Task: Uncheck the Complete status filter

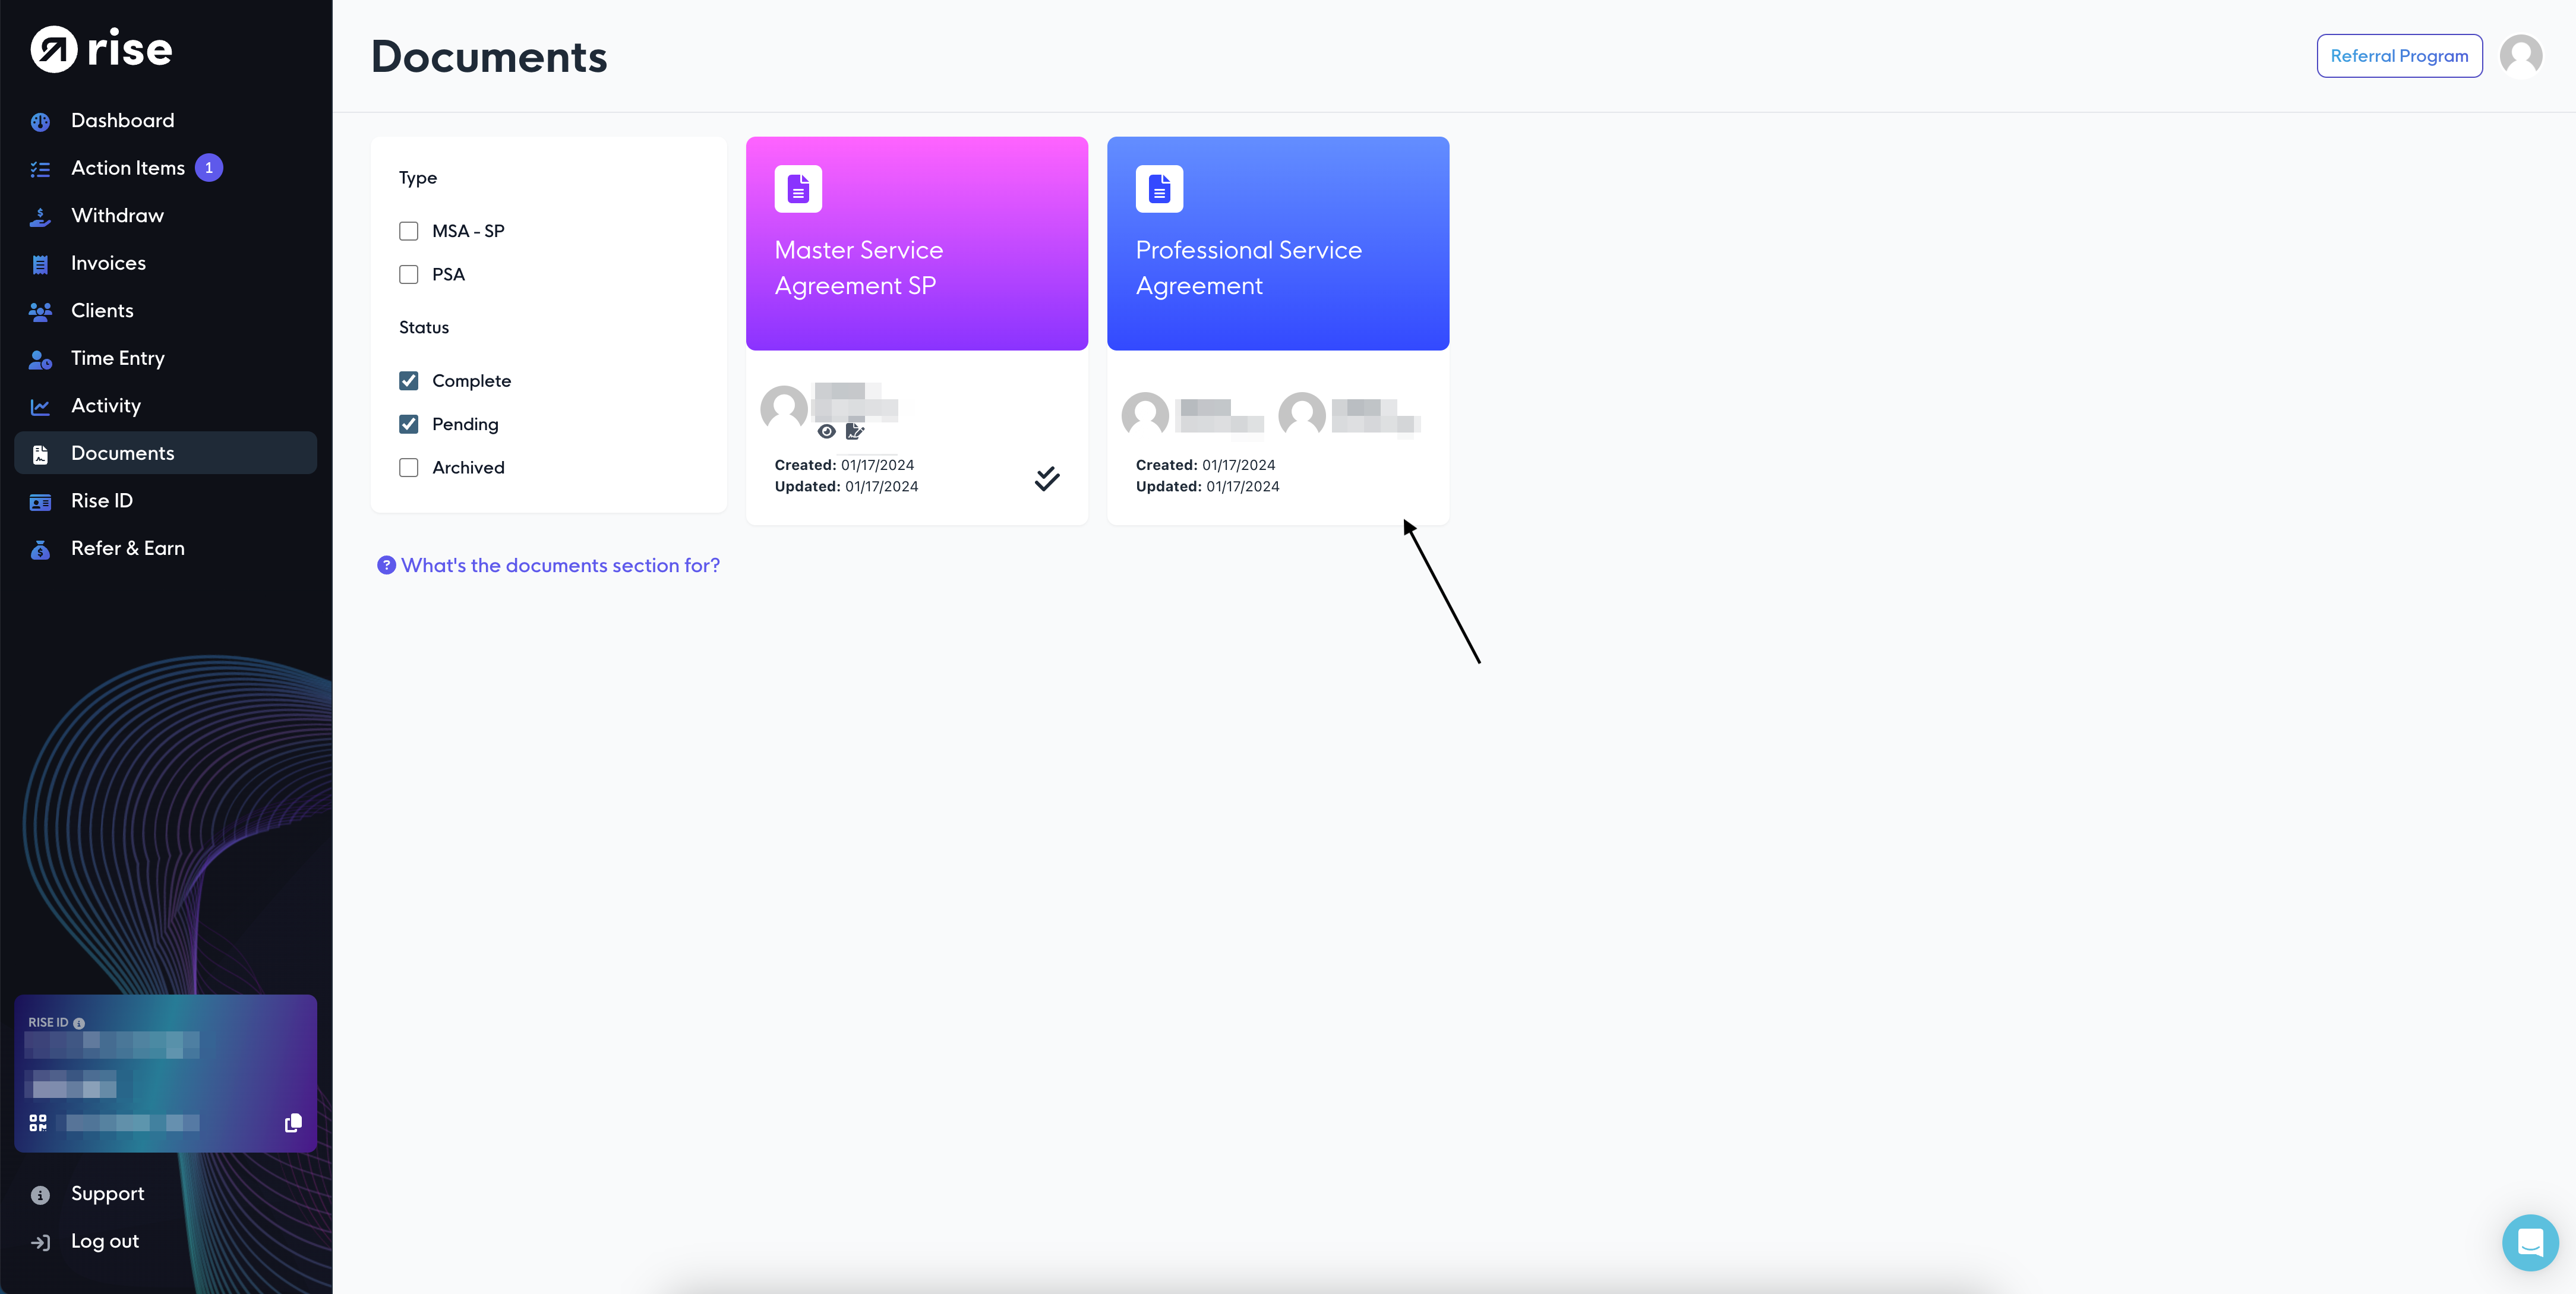Action: (x=408, y=381)
